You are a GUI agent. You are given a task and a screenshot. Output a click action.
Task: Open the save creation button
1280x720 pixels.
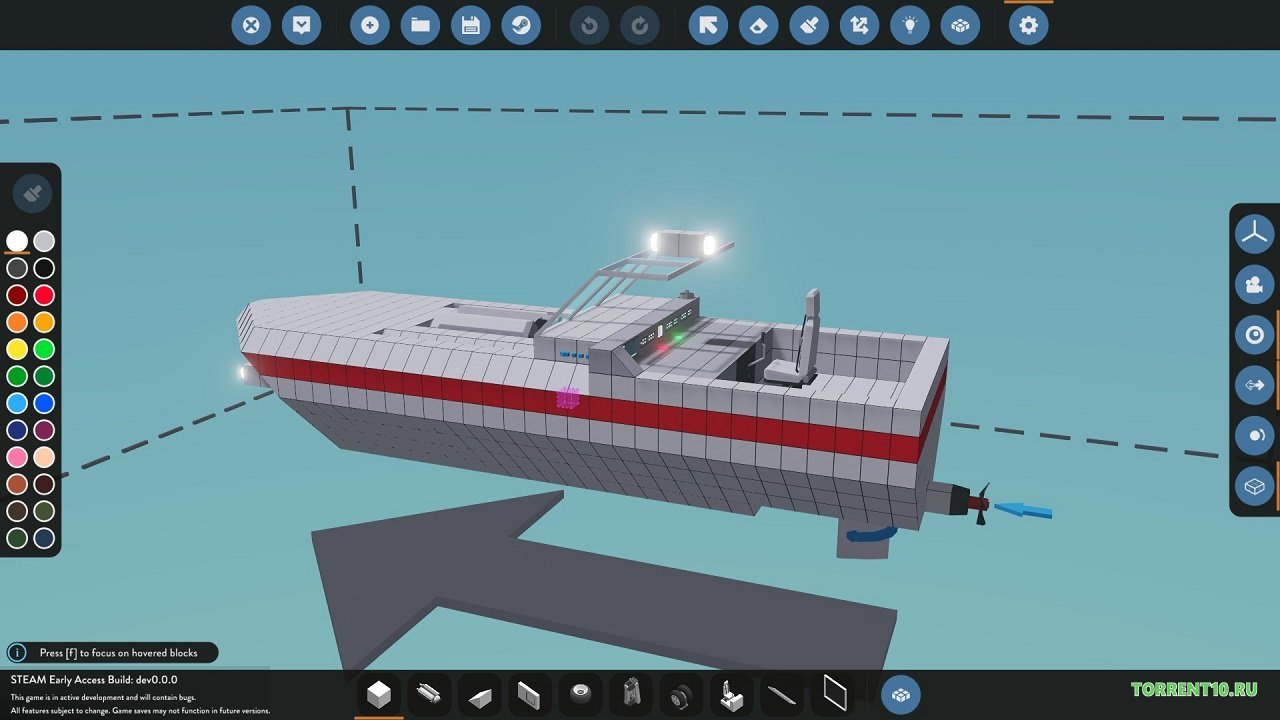point(470,26)
